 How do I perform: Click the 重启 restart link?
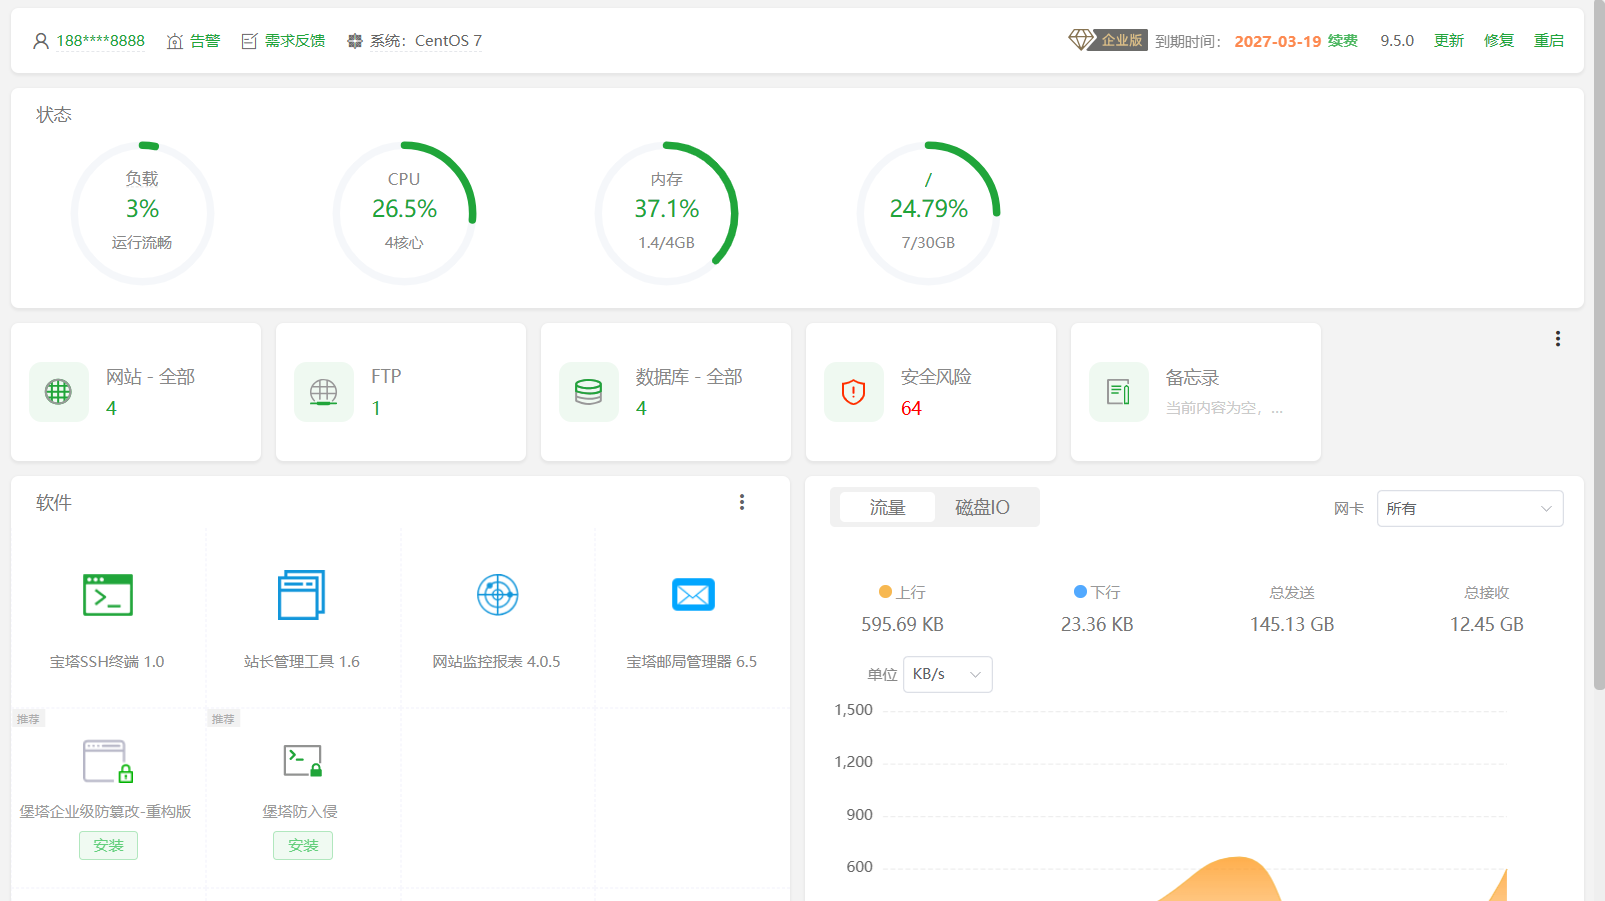tap(1549, 41)
